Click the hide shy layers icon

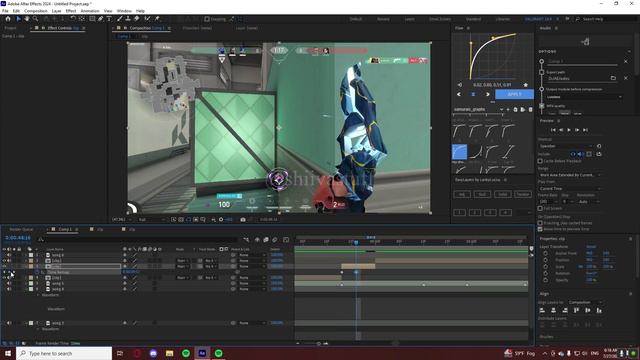tap(258, 240)
